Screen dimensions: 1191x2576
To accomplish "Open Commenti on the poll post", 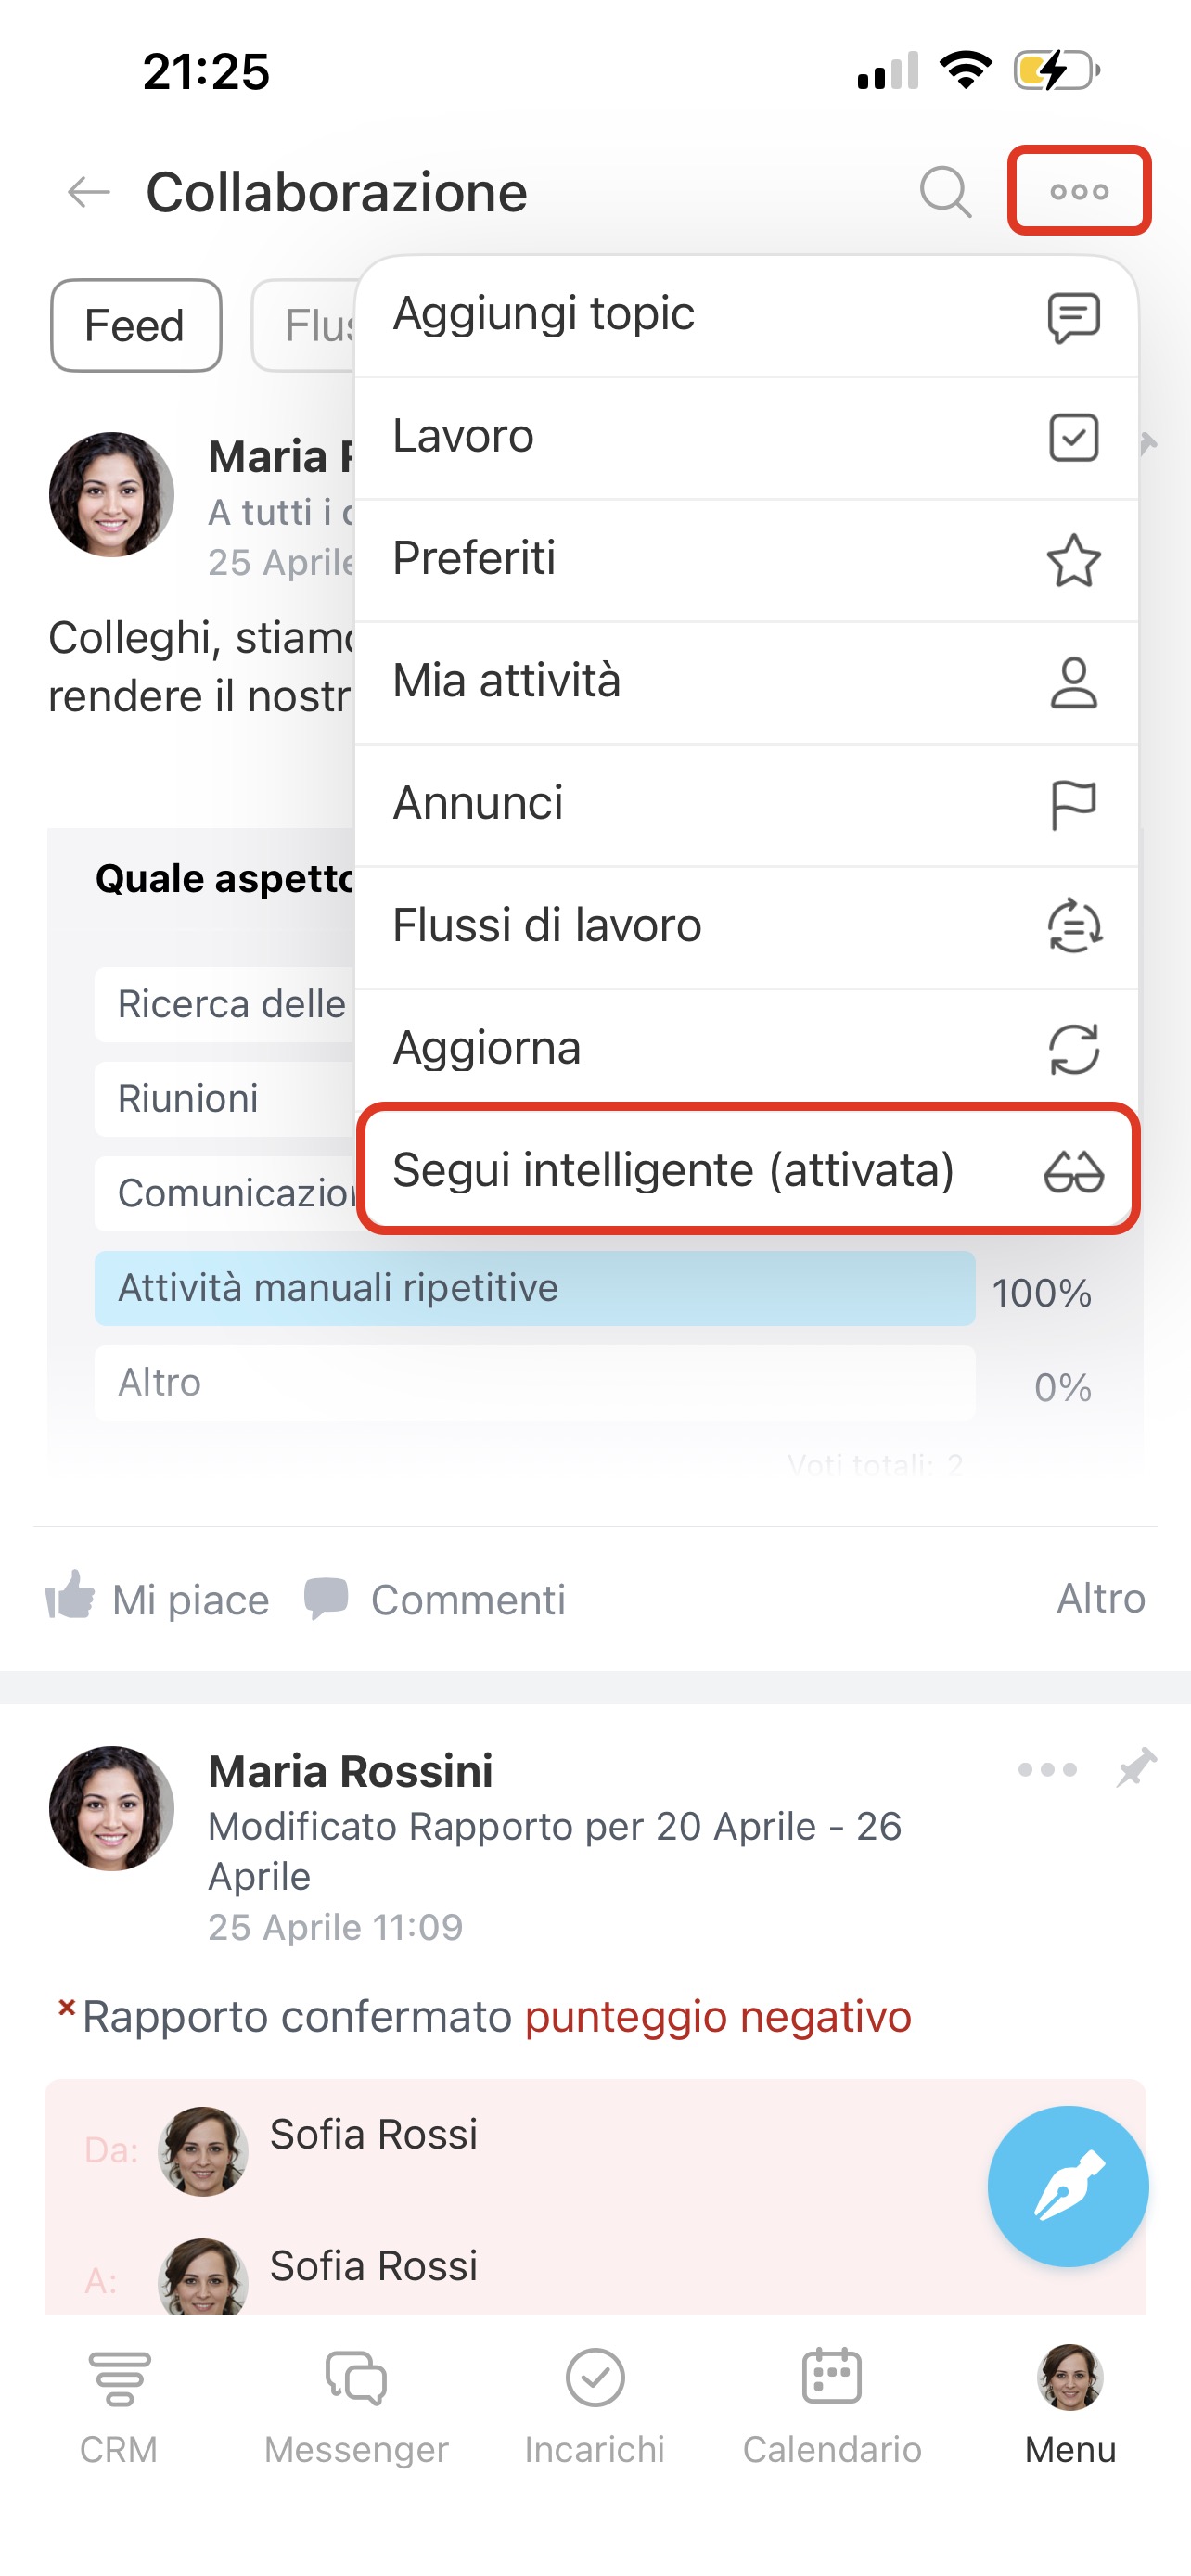I will click(x=435, y=1599).
